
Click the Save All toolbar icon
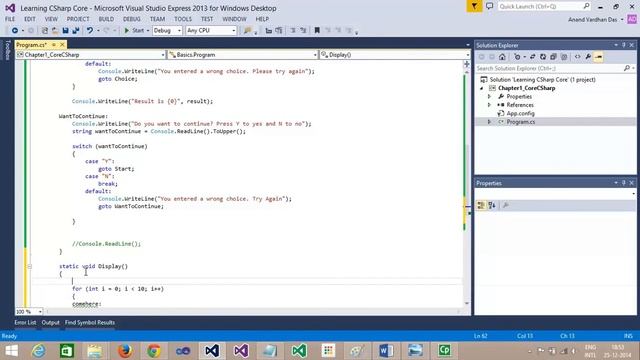(x=76, y=30)
